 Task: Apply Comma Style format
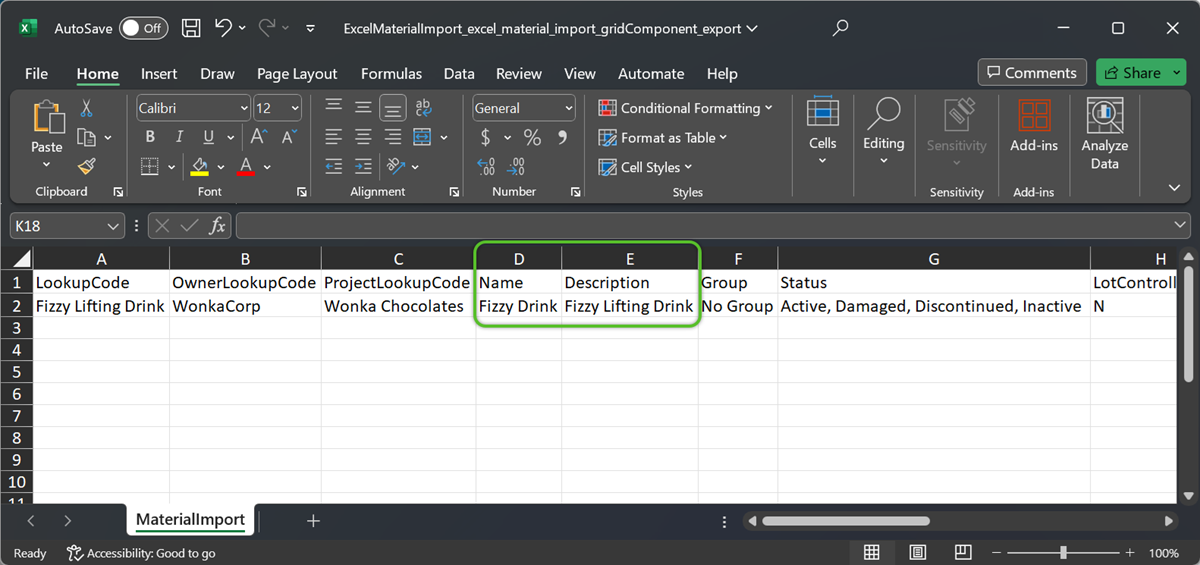[x=562, y=137]
